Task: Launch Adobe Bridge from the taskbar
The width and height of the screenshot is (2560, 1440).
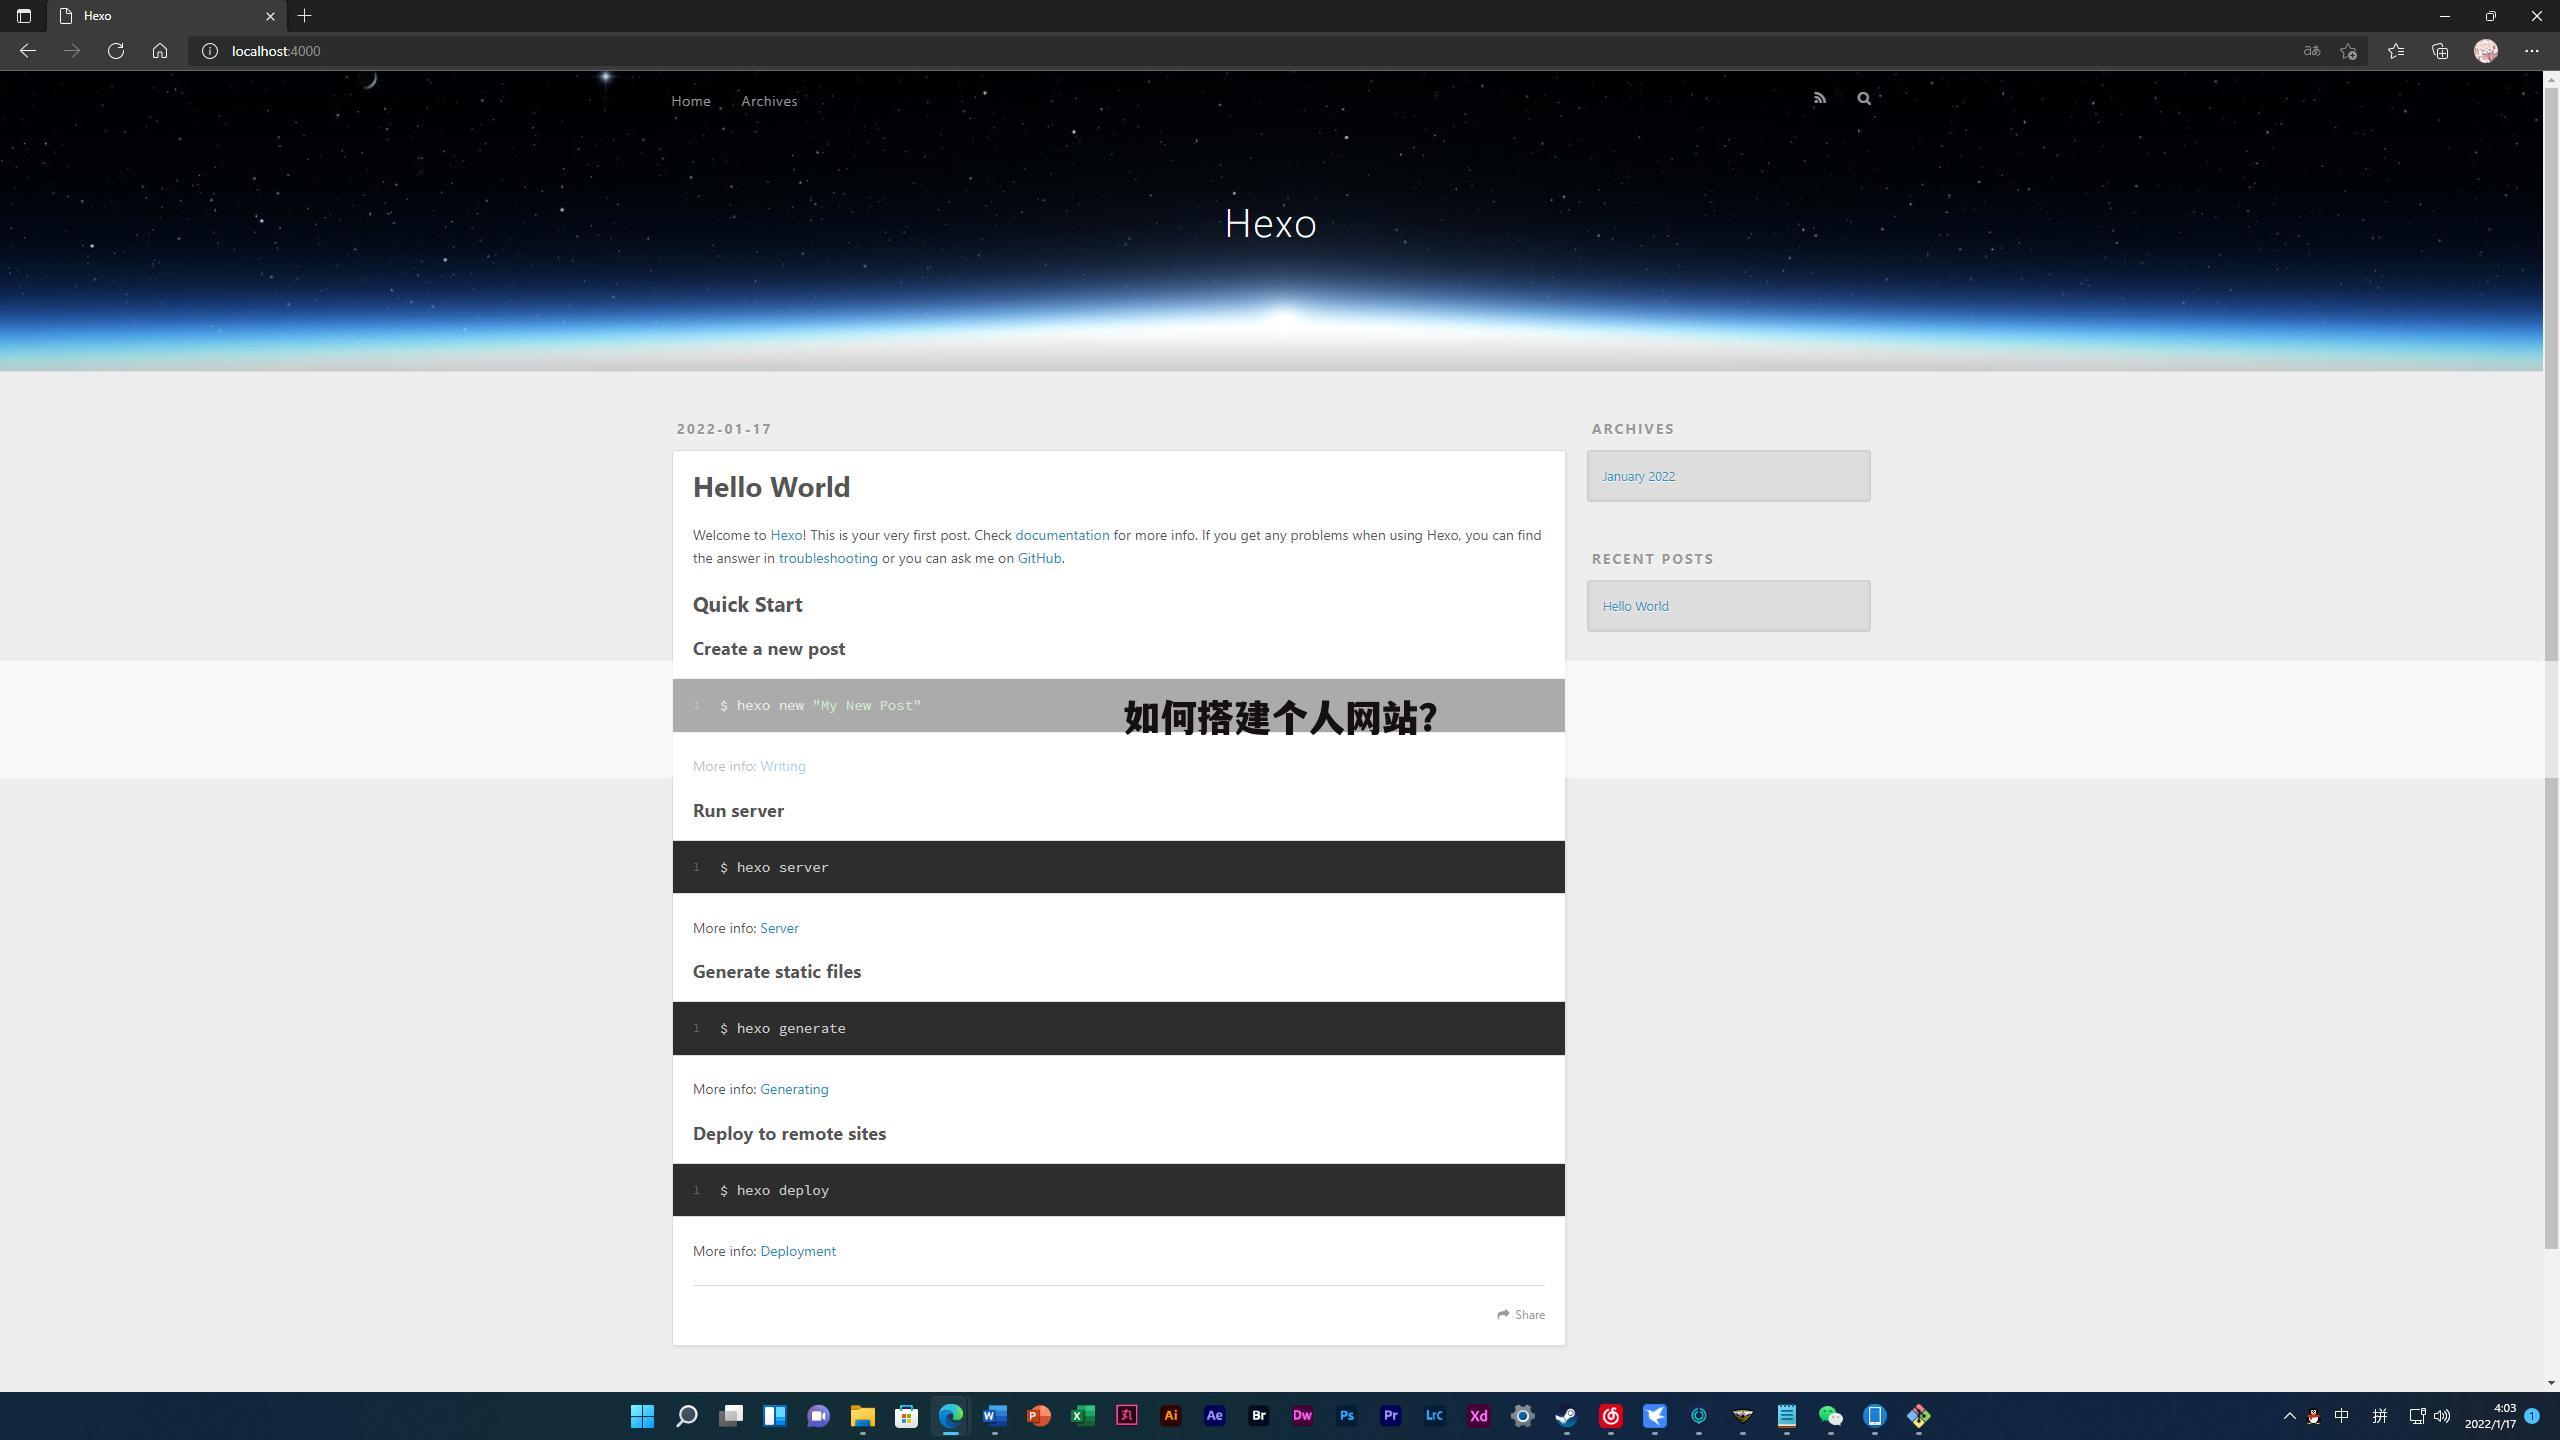Action: click(x=1258, y=1416)
